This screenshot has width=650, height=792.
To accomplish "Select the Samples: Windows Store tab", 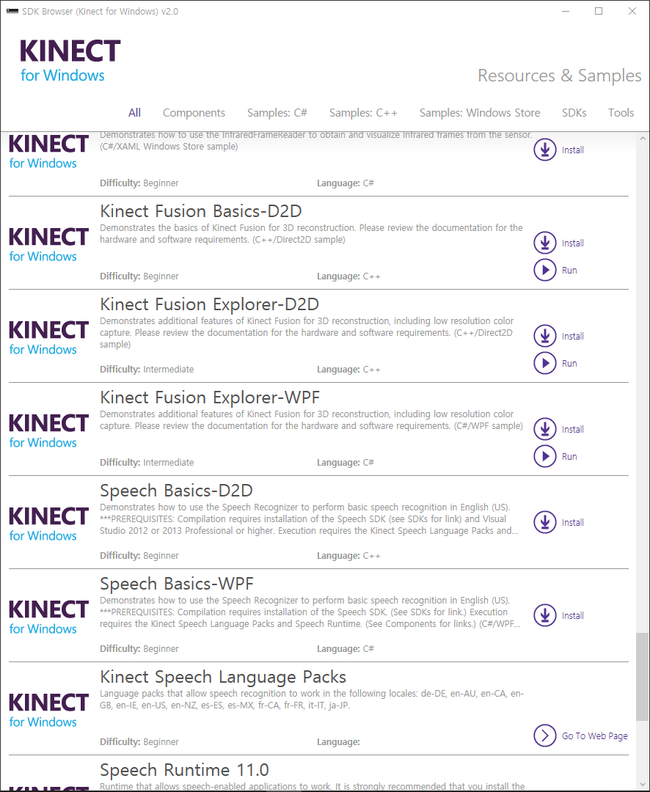I will coord(479,113).
